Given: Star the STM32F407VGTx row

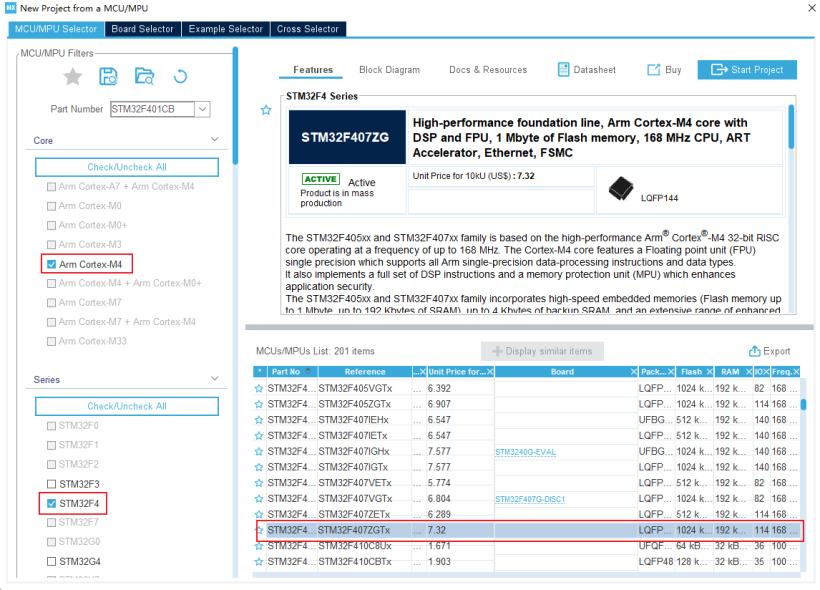Looking at the screenshot, I should pyautogui.click(x=259, y=498).
